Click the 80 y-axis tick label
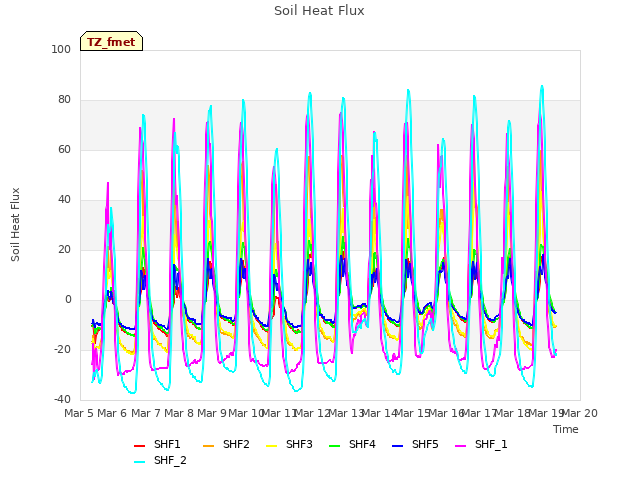 [x=64, y=100]
